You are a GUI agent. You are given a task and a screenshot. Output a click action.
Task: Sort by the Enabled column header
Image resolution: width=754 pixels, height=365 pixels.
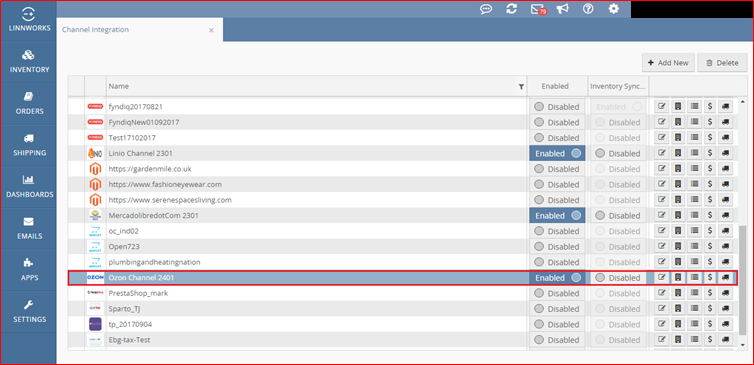[557, 86]
